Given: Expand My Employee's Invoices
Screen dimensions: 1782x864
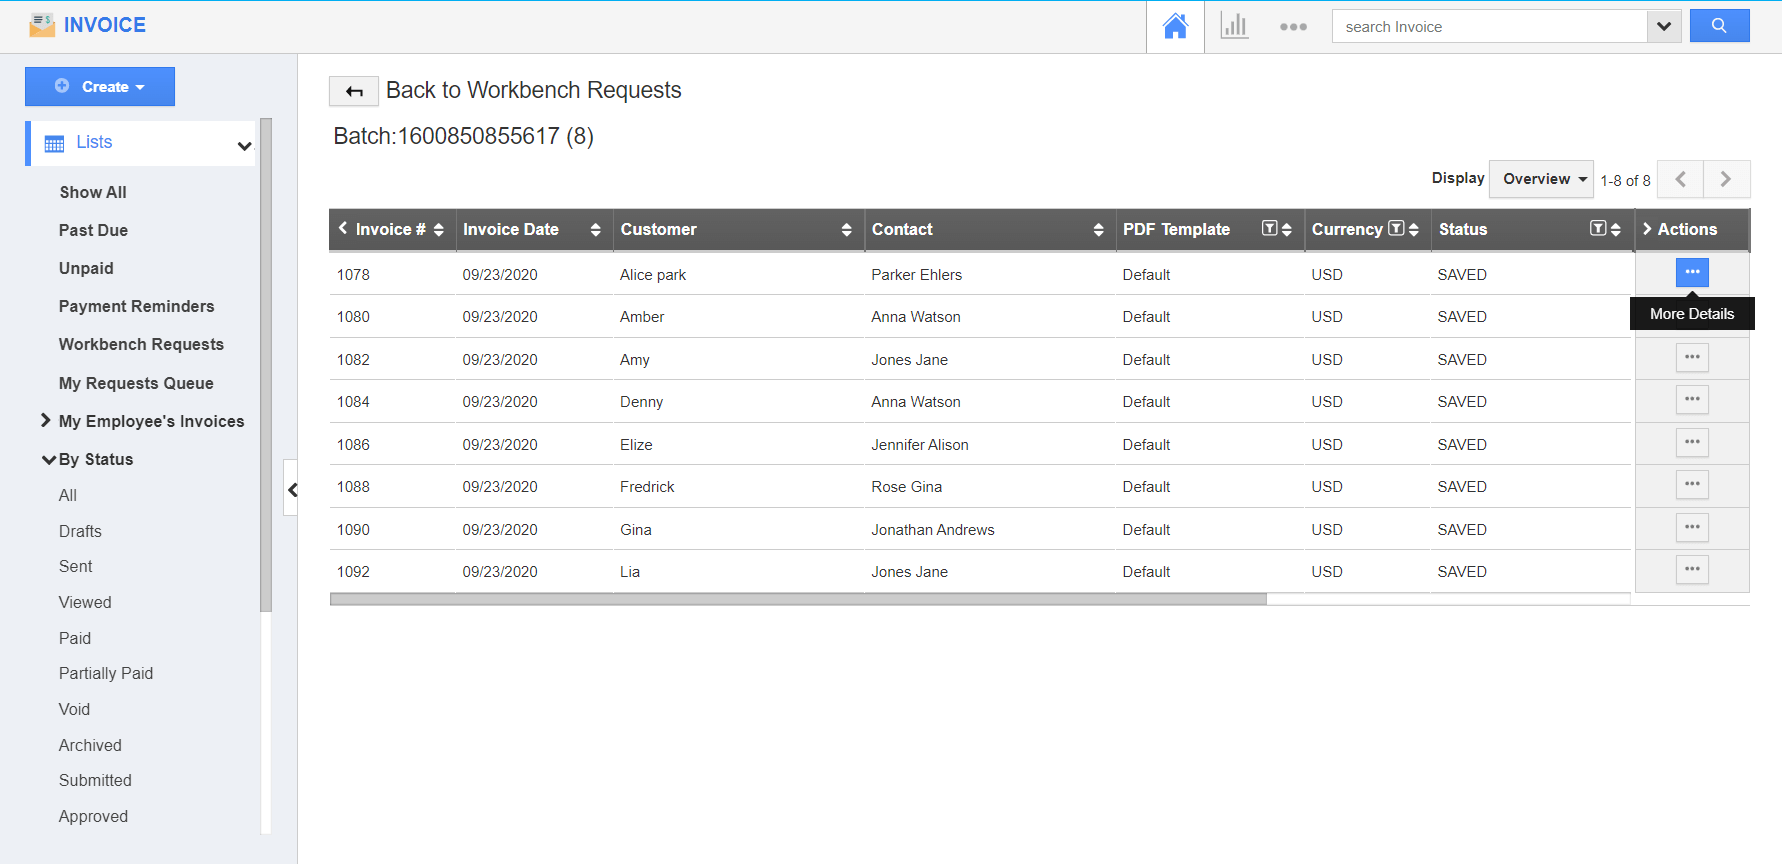Looking at the screenshot, I should point(46,421).
